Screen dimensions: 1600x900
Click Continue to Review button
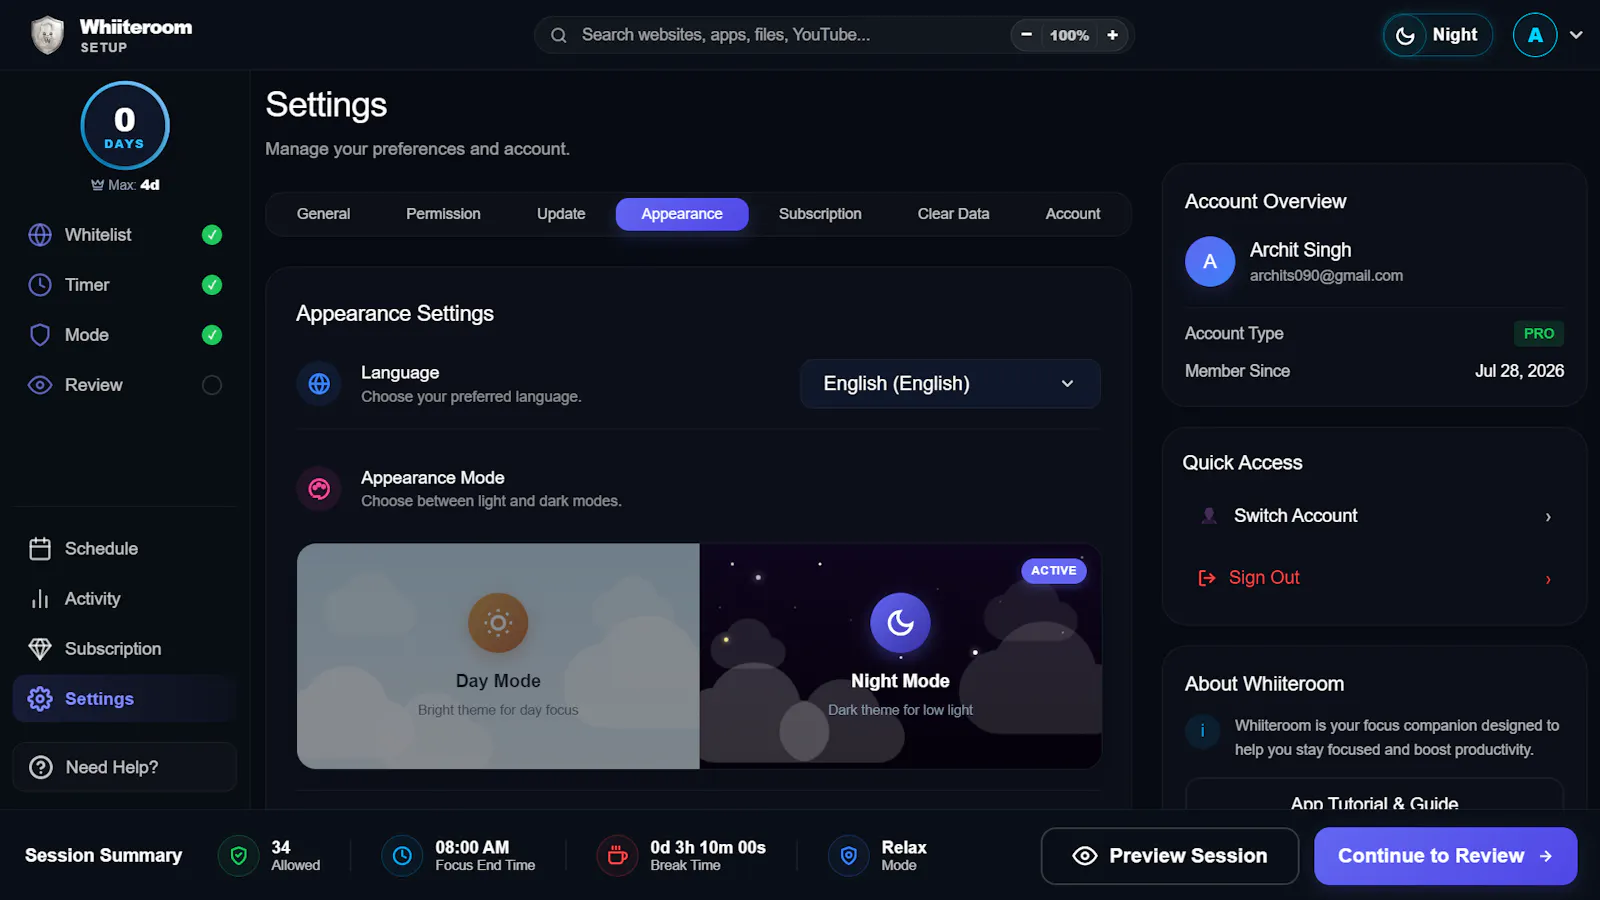tap(1445, 856)
